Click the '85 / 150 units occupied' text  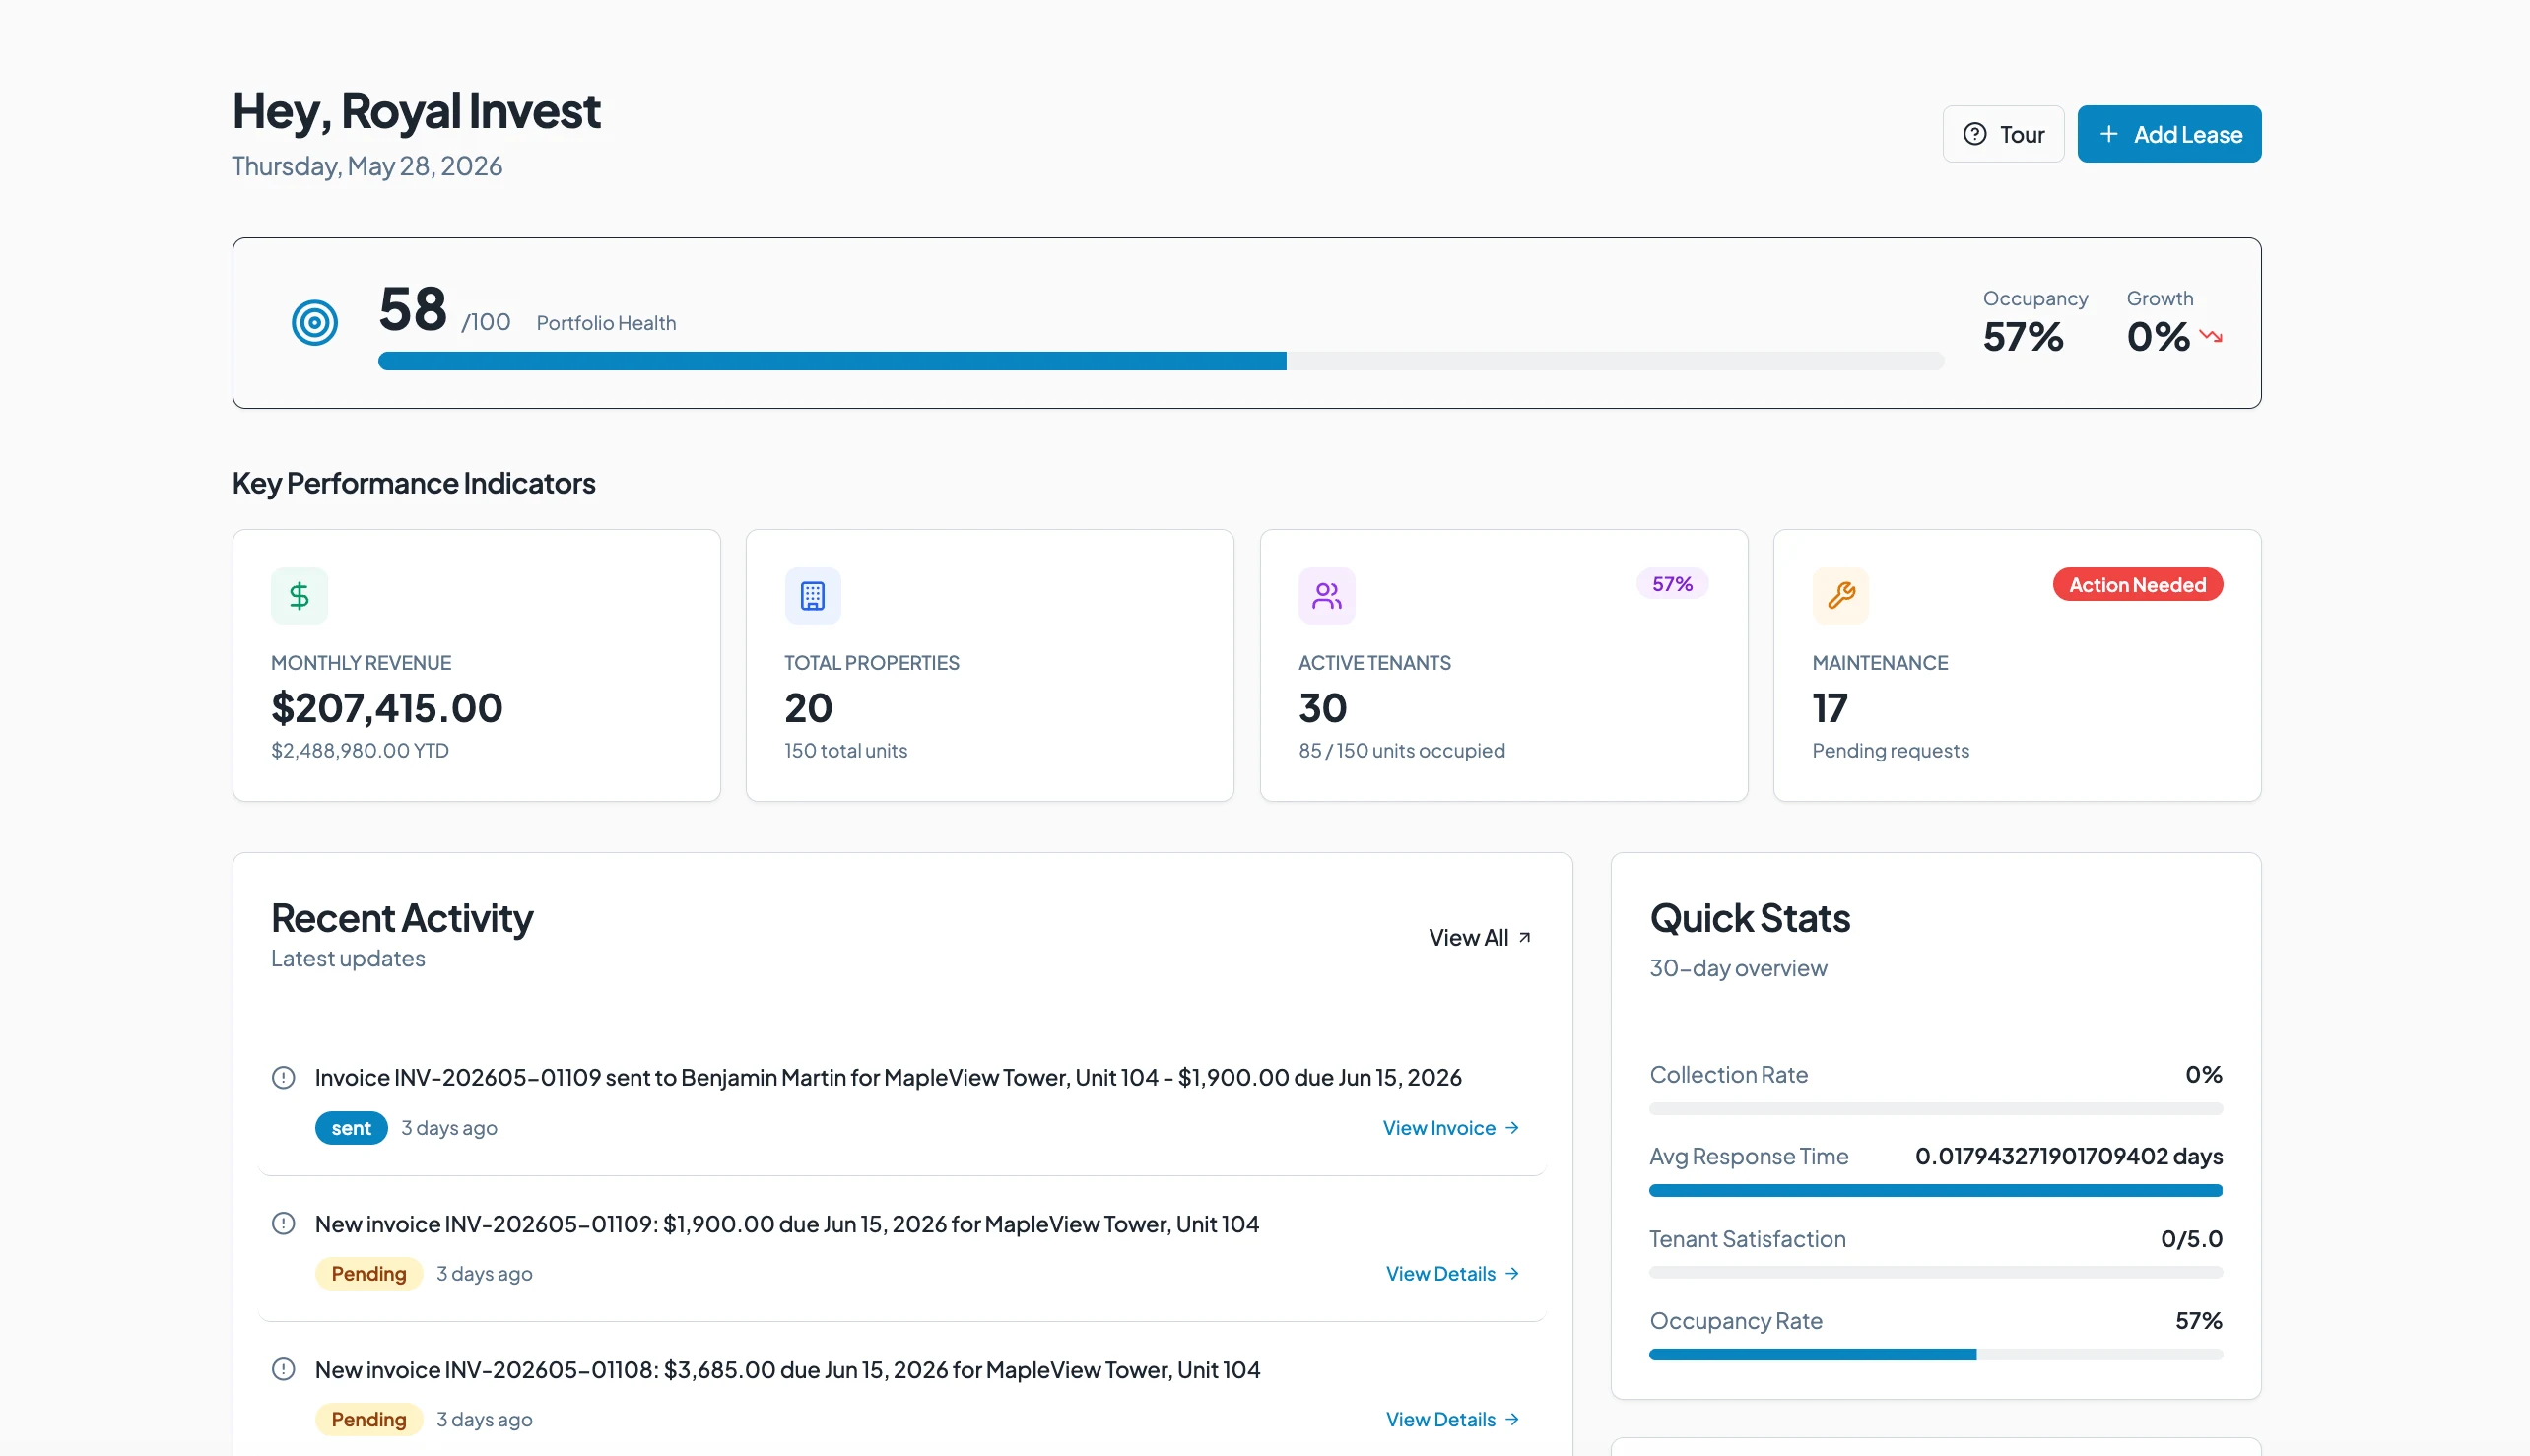[1401, 750]
